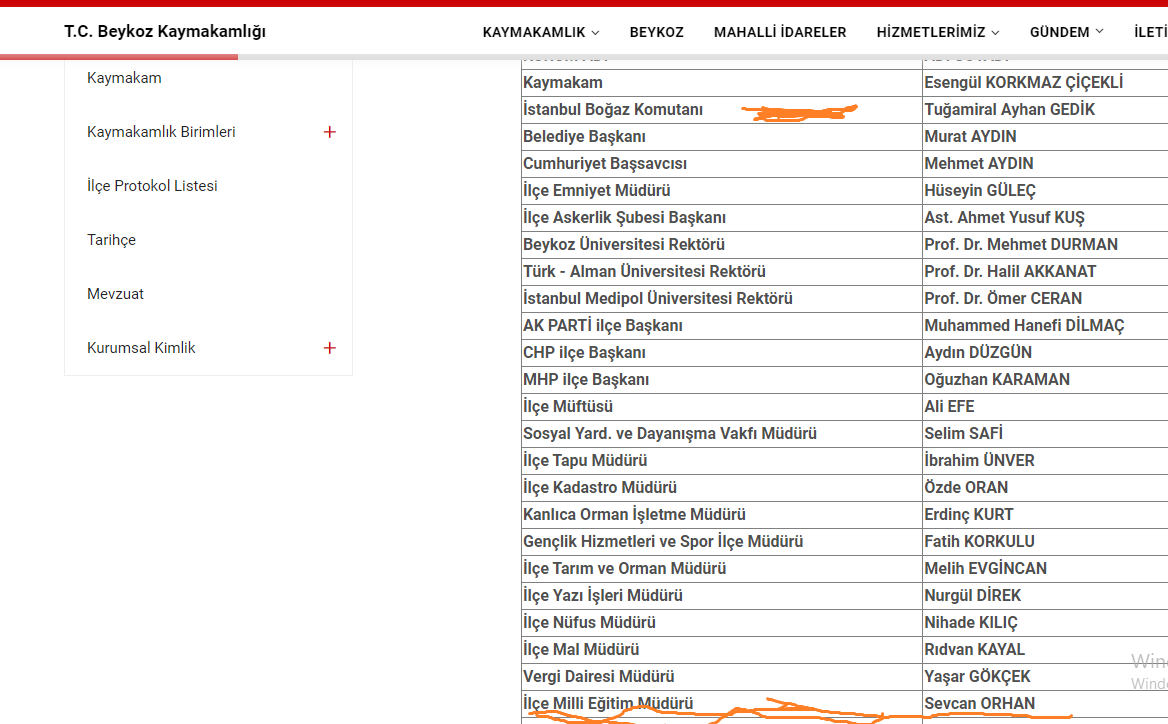Screen dimensions: 1168x724
Task: Click Sosyal Yard. ve Dayanışma Vakfı Müdürü
Action: click(670, 434)
